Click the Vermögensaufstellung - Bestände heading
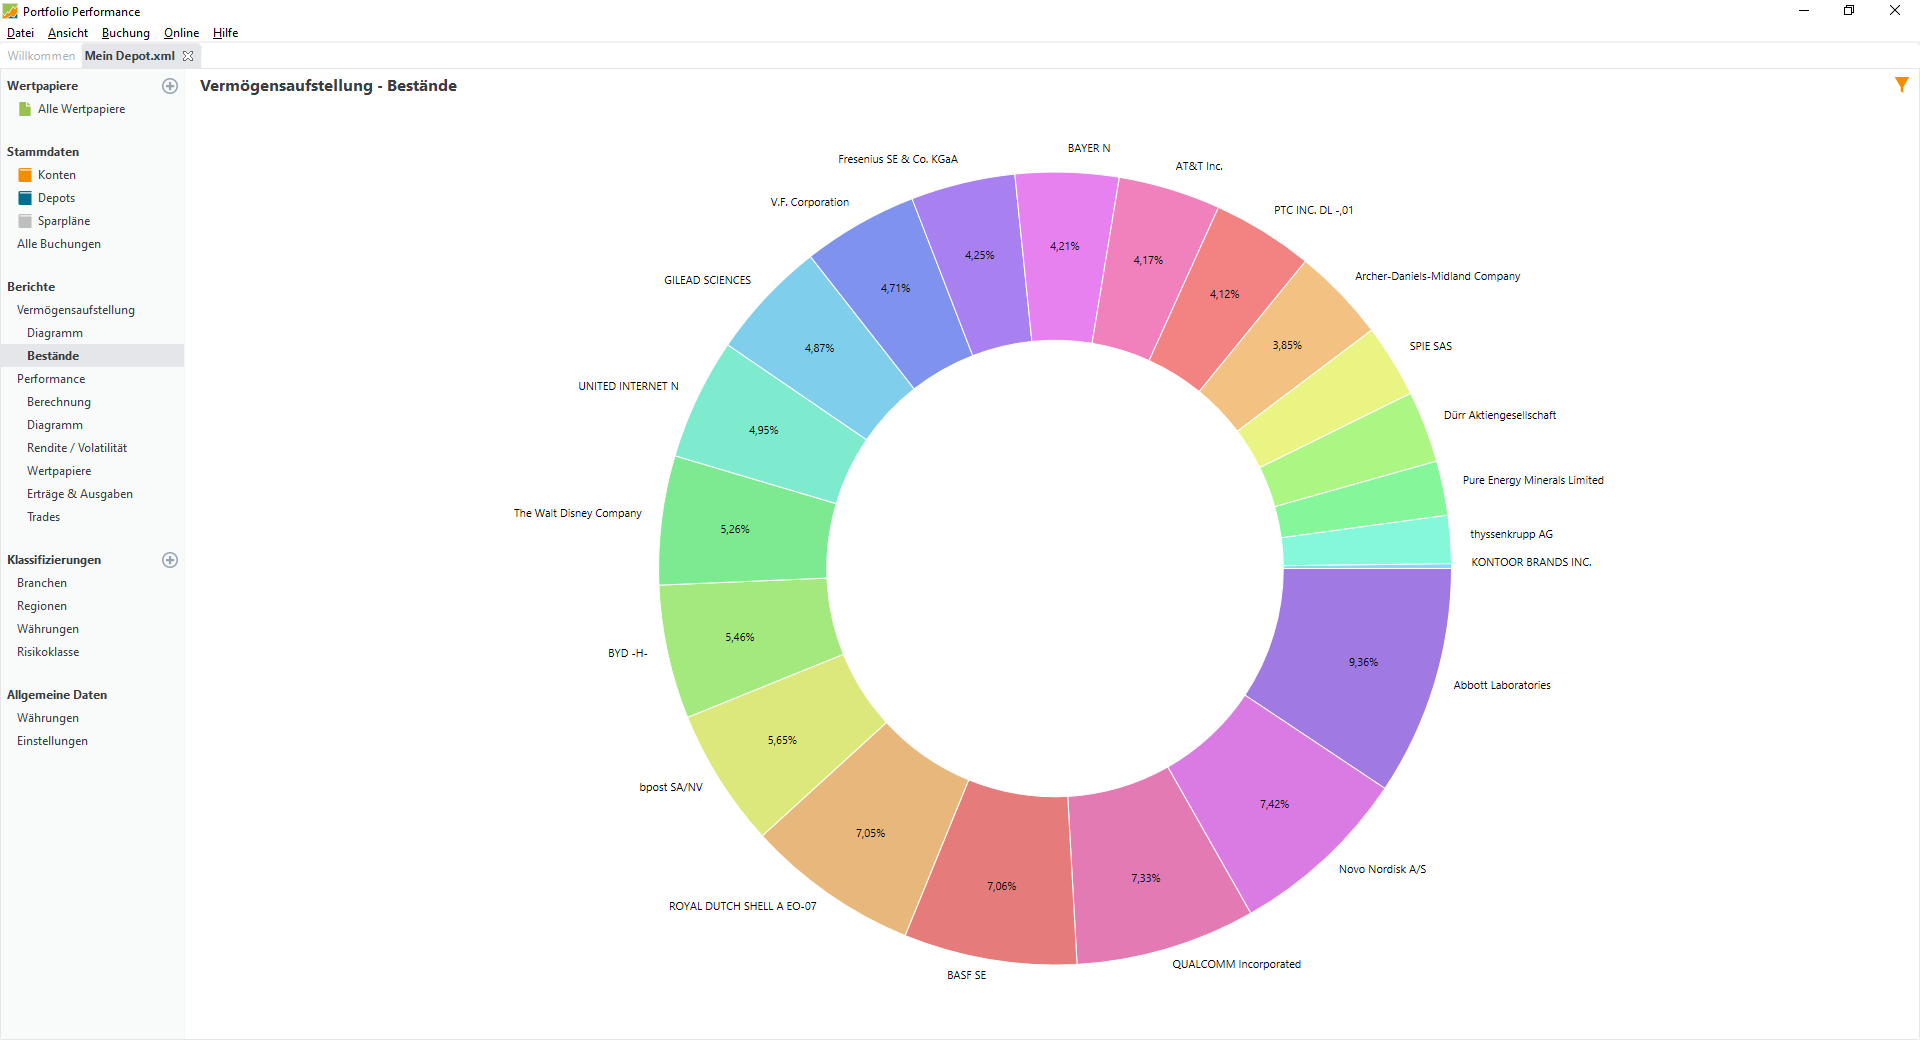 [328, 86]
